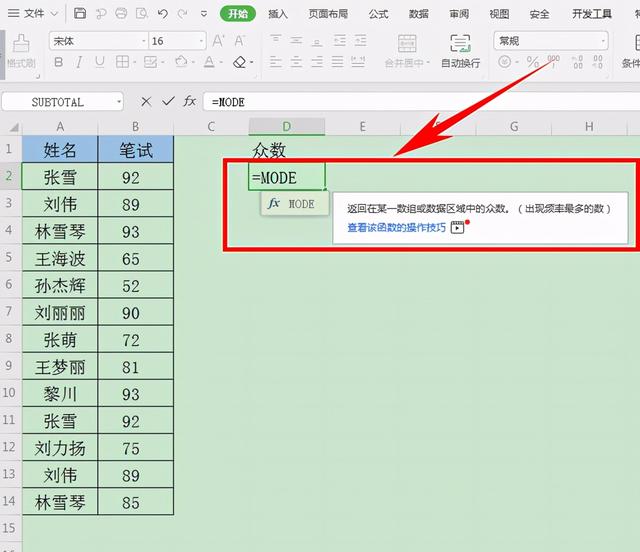640x552 pixels.
Task: Align text to top of cell
Action: [x=276, y=40]
